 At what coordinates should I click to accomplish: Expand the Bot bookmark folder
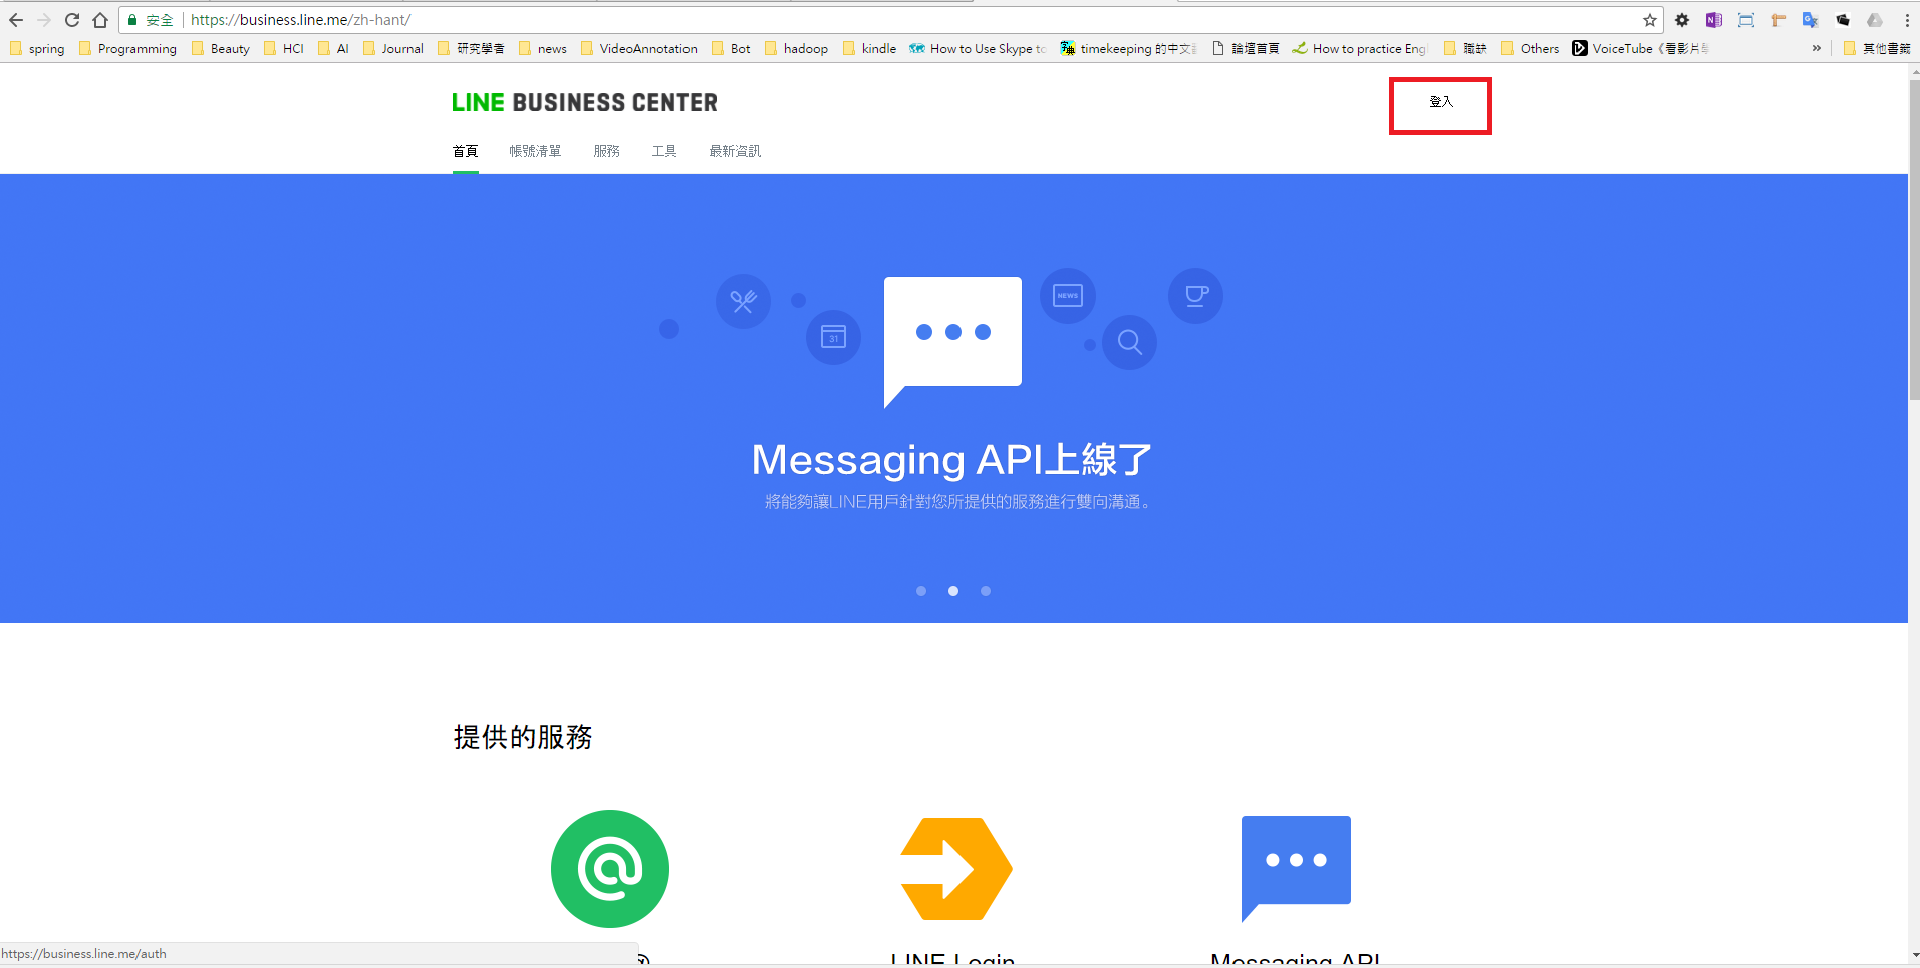tap(731, 48)
